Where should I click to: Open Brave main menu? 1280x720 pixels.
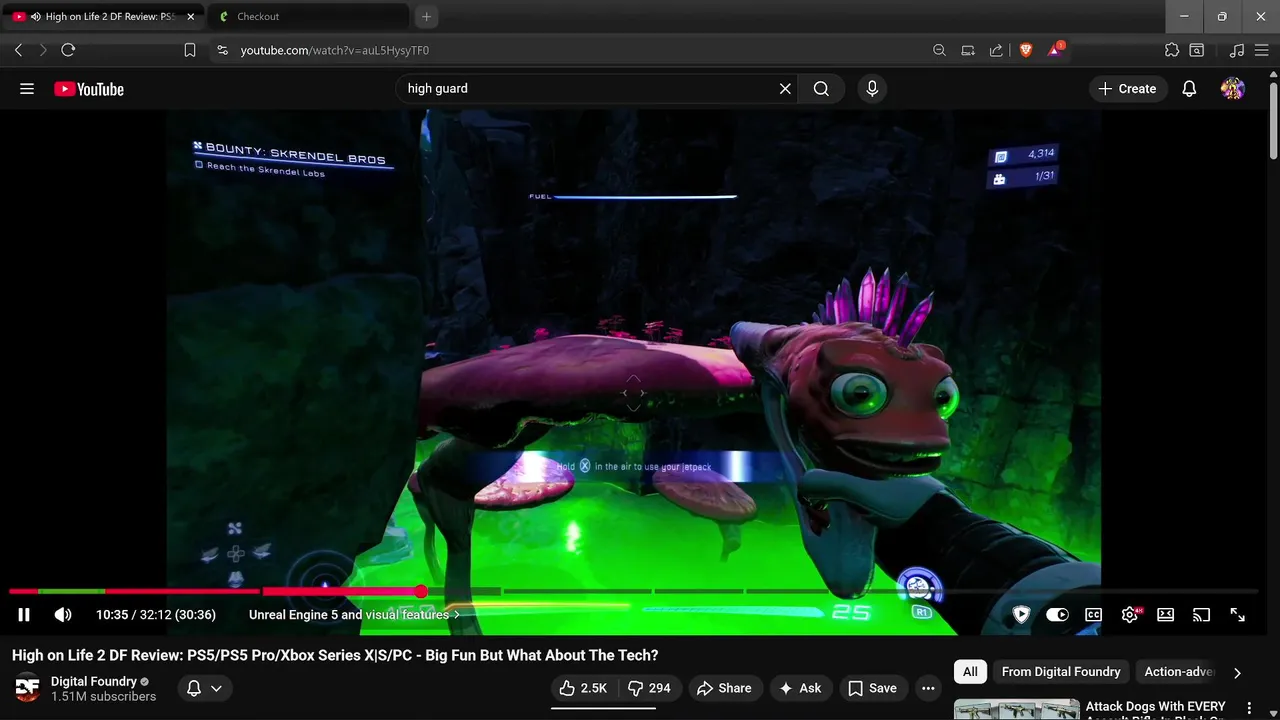[x=1262, y=50]
